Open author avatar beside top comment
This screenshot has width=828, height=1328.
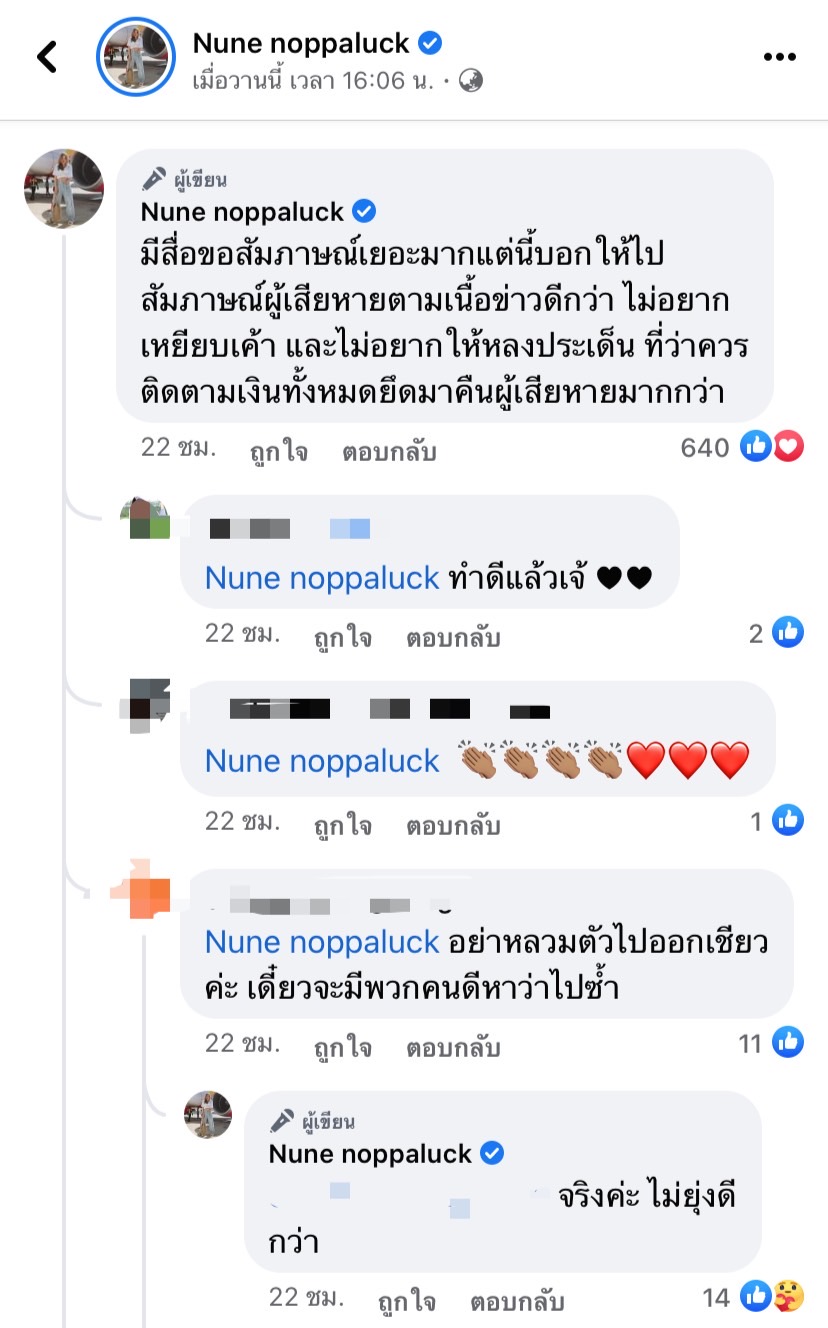click(64, 189)
